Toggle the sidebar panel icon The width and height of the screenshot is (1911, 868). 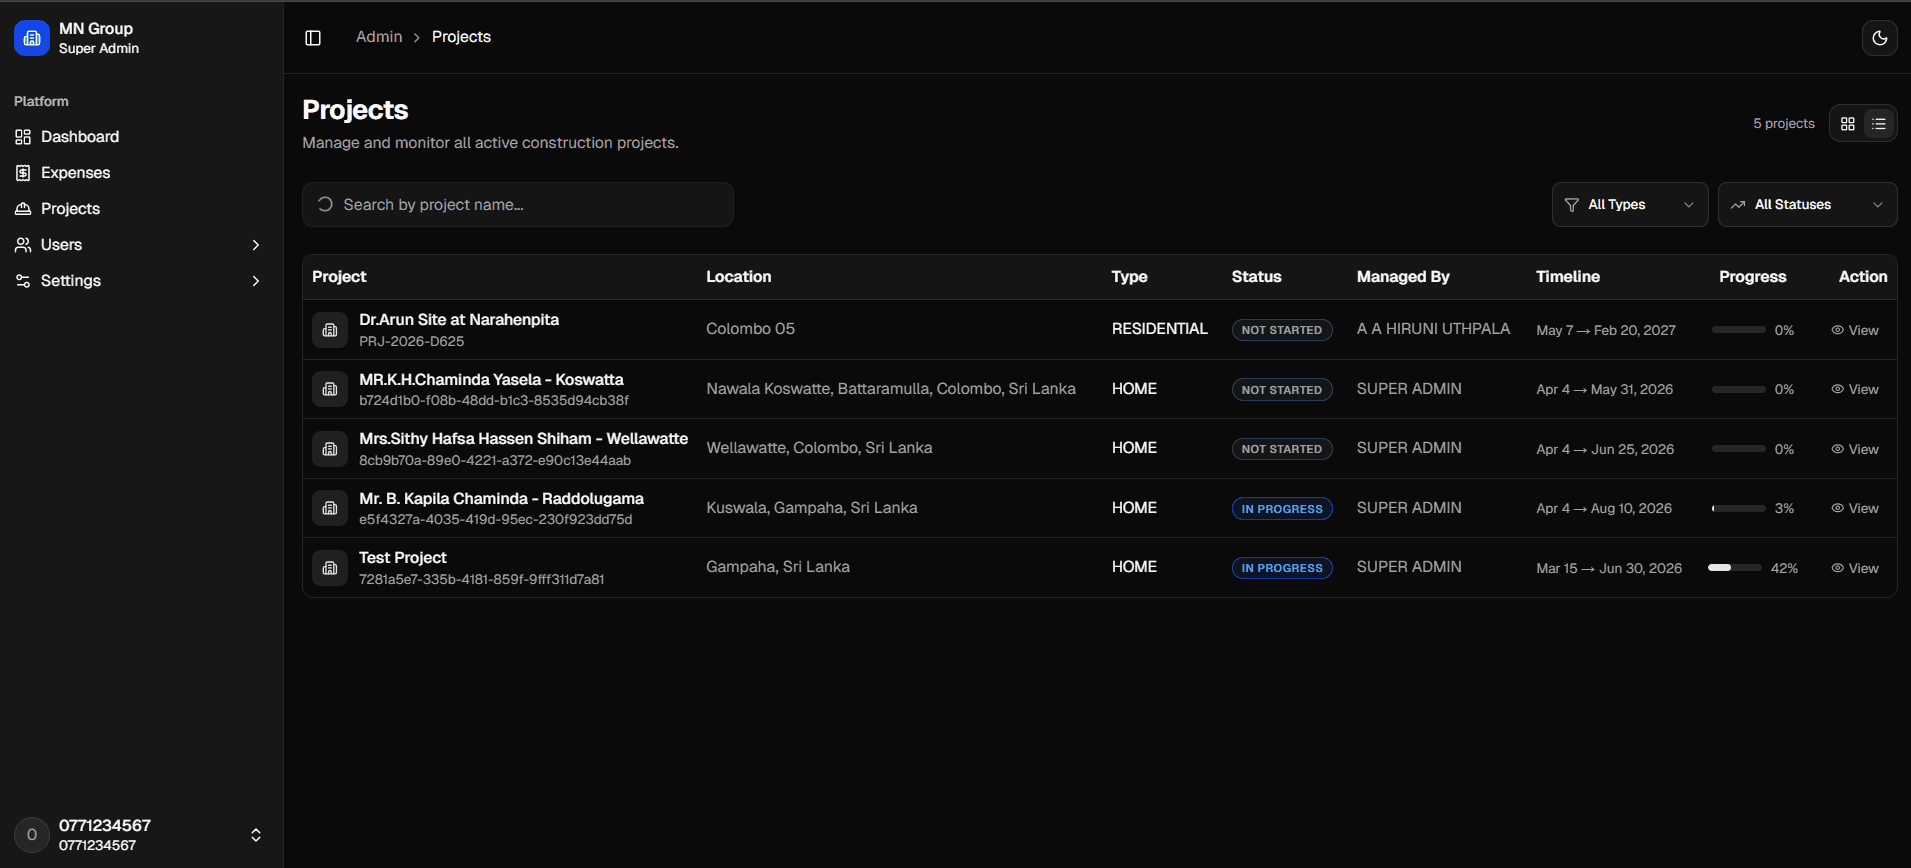[313, 38]
